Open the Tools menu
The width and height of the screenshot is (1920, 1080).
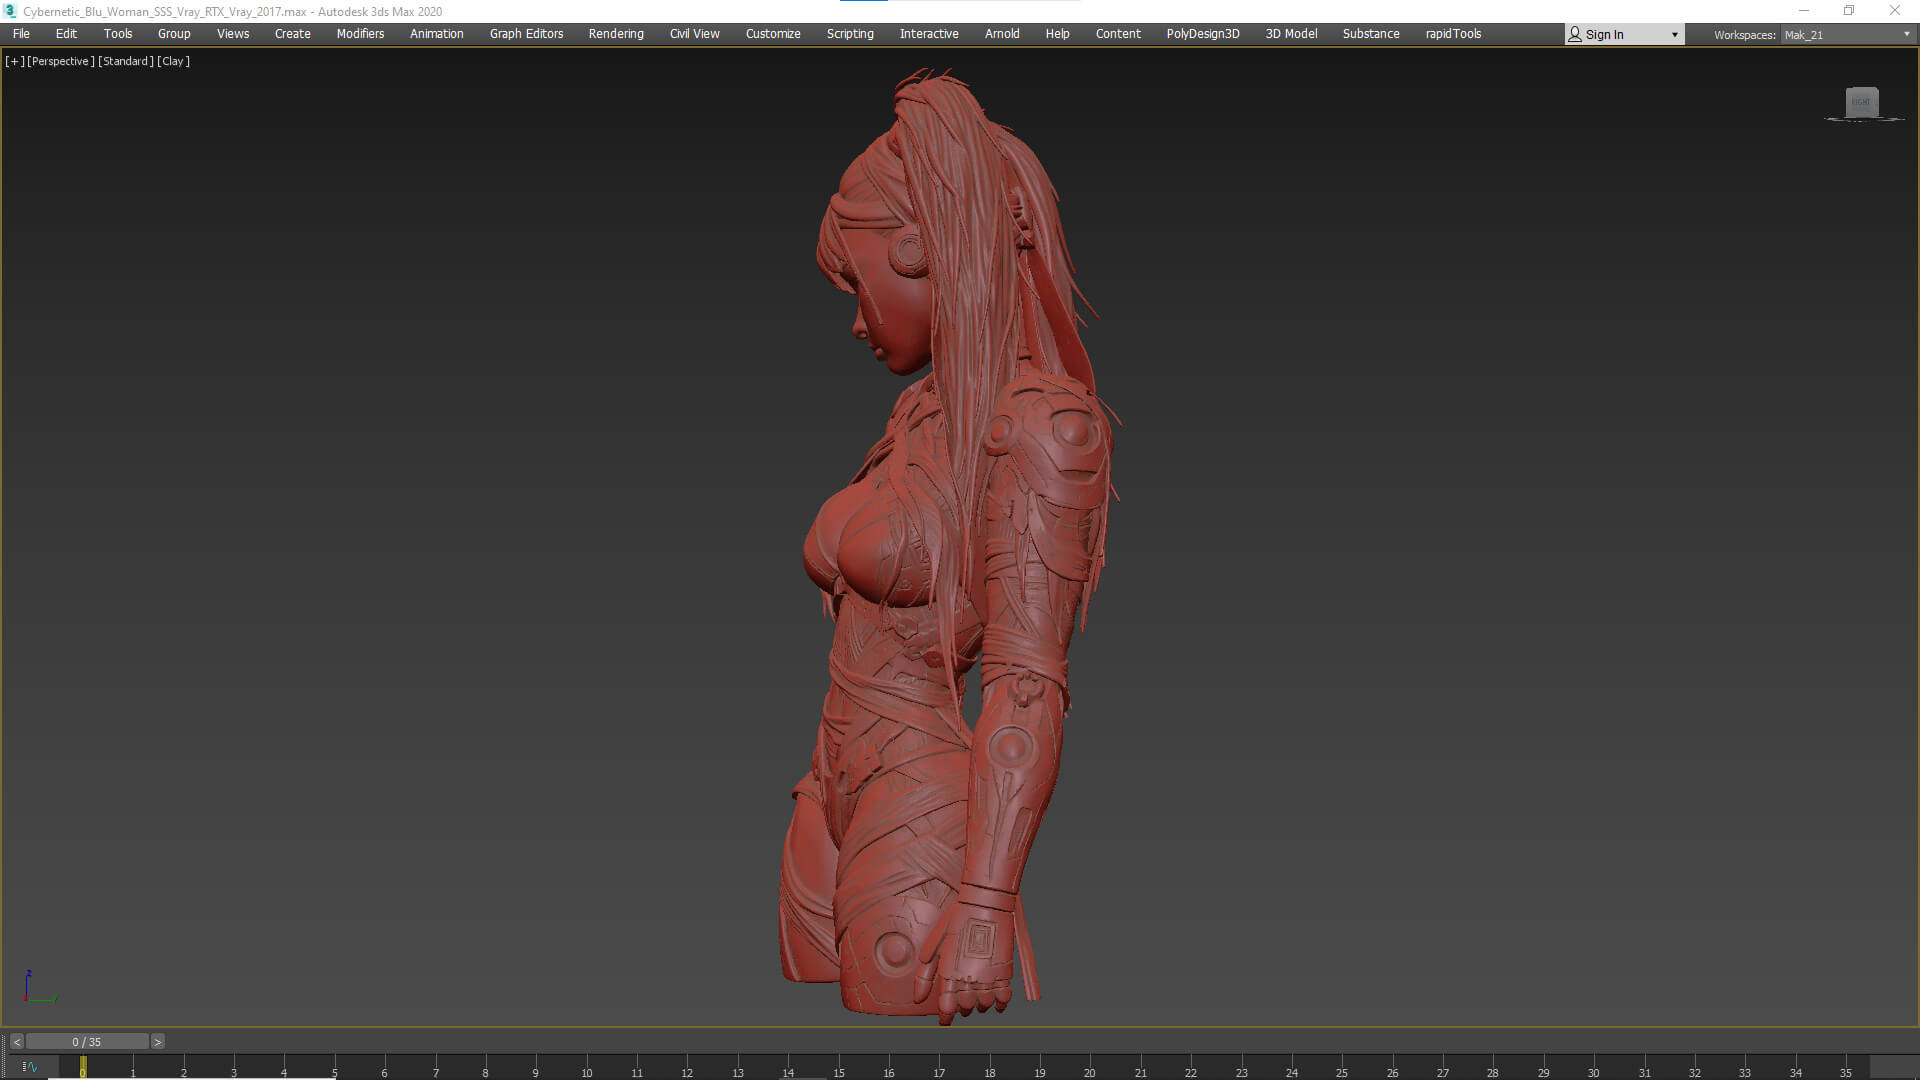(x=118, y=34)
